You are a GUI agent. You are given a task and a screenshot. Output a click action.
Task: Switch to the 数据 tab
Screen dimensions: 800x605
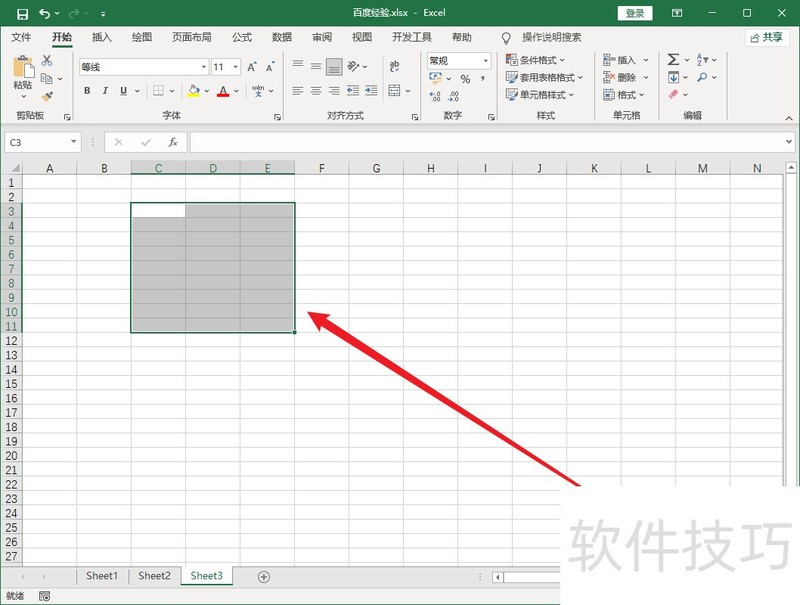click(x=282, y=37)
